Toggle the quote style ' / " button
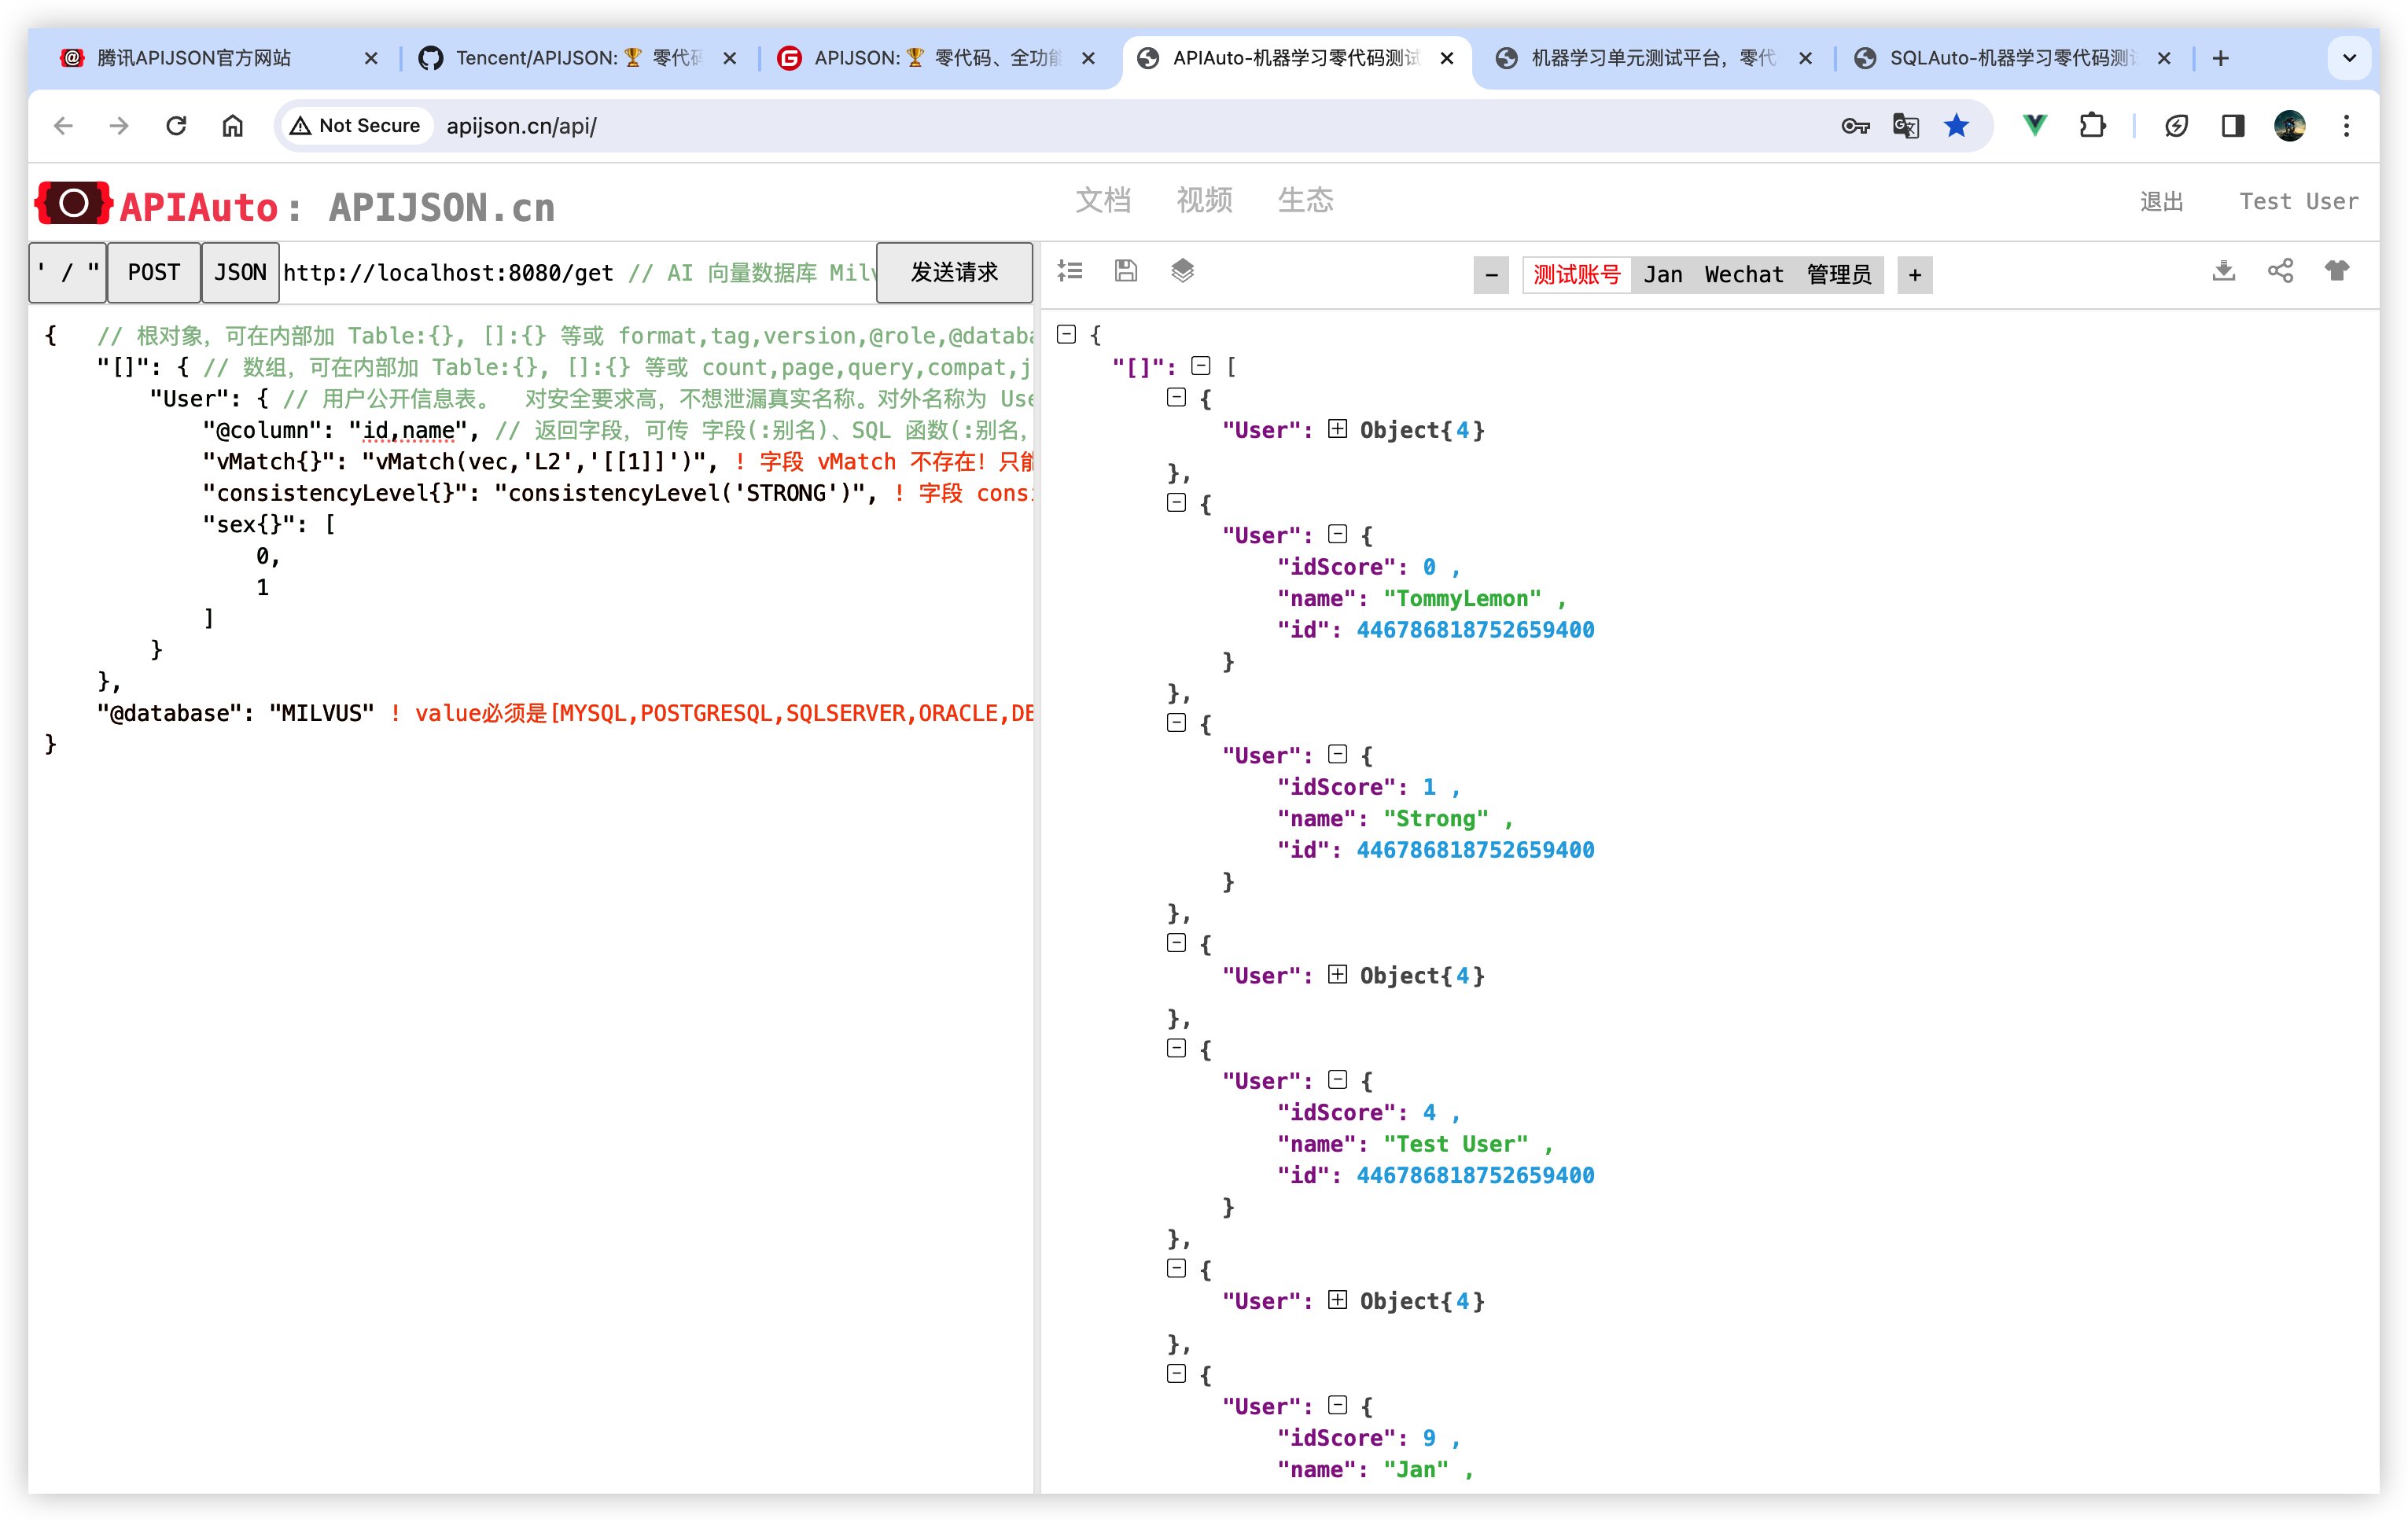 pyautogui.click(x=67, y=273)
